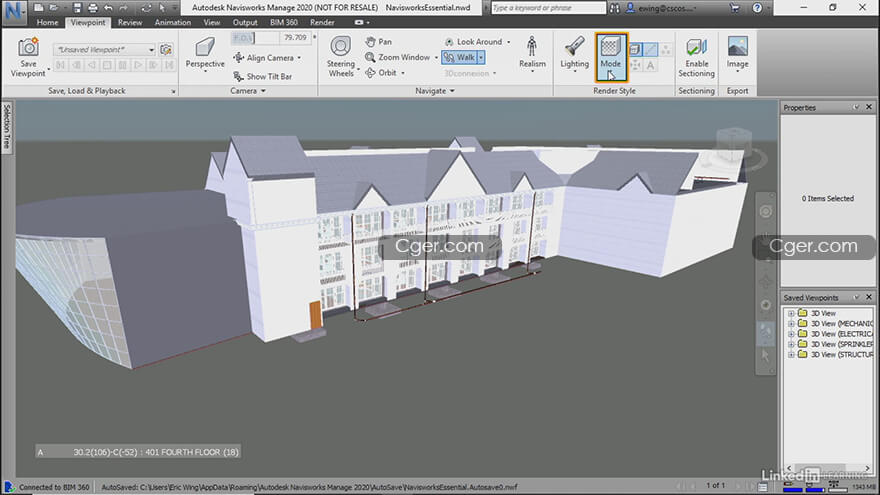880x495 pixels.
Task: Expand the 3D View (STRUCTURAL) viewpoint folder
Action: coord(791,355)
